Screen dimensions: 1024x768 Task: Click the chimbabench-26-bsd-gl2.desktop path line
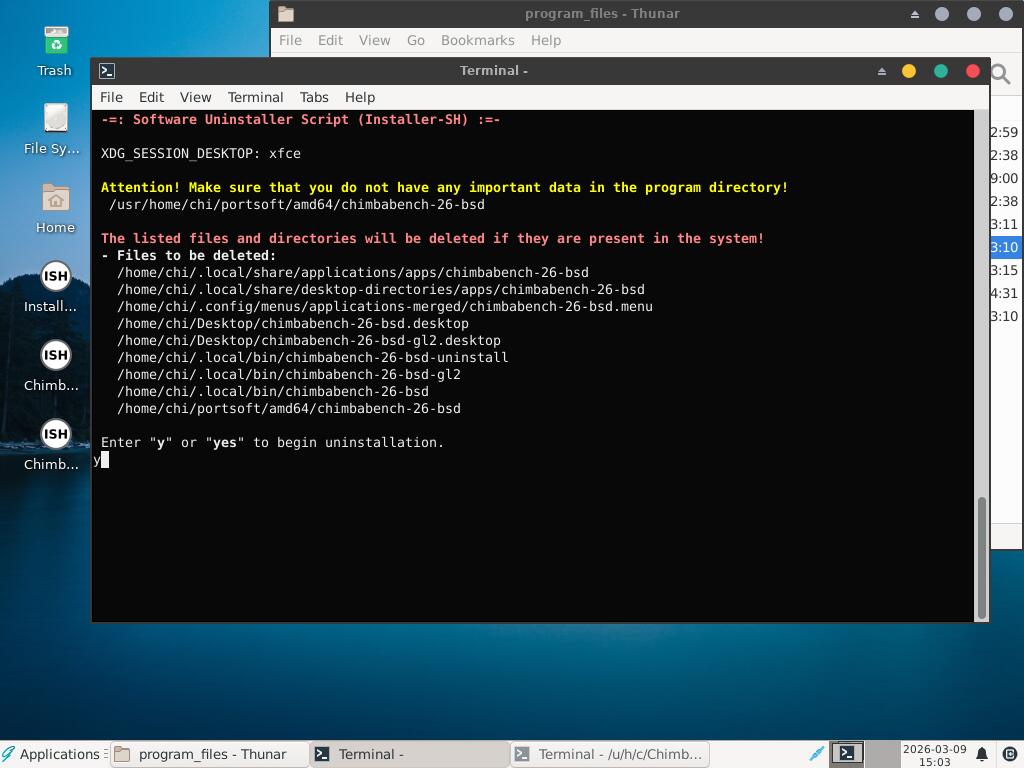point(309,340)
